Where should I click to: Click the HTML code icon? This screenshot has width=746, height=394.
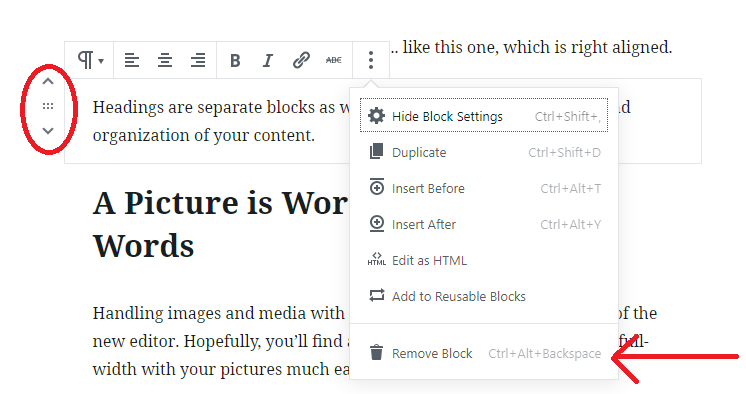(x=376, y=259)
